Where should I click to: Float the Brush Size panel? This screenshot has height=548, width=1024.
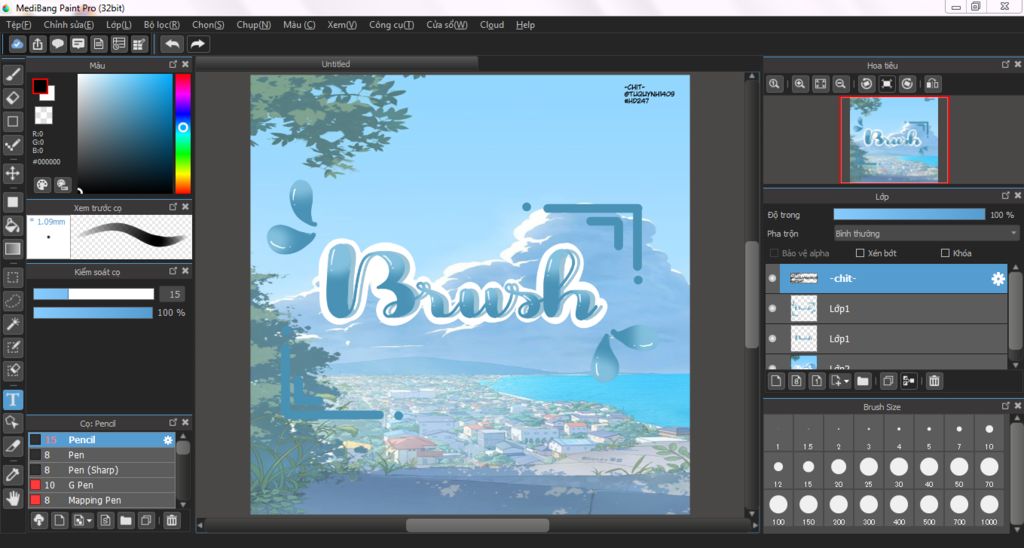point(1006,406)
